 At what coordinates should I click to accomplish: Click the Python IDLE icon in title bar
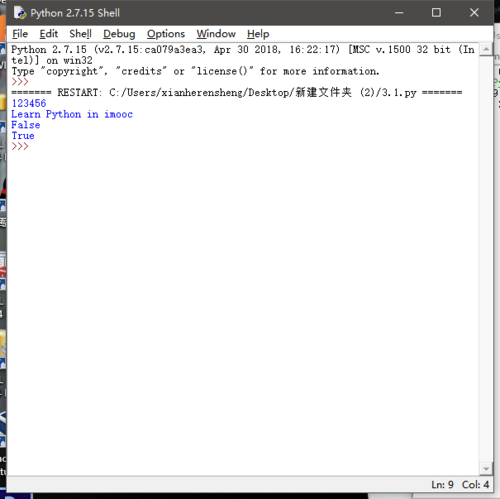point(20,13)
